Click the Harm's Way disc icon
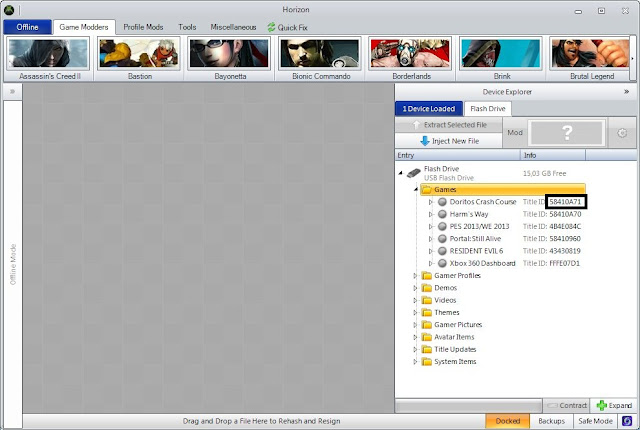This screenshot has width=640, height=430. tap(442, 214)
